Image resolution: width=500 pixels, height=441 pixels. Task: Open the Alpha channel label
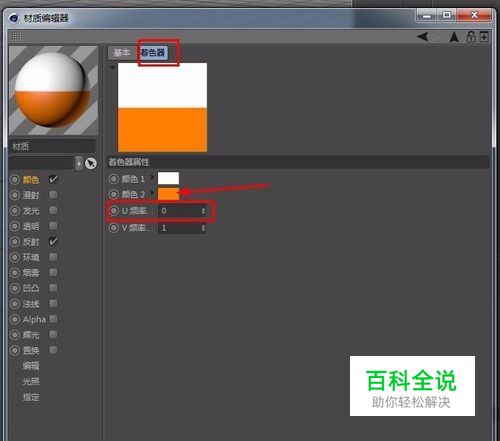(34, 319)
